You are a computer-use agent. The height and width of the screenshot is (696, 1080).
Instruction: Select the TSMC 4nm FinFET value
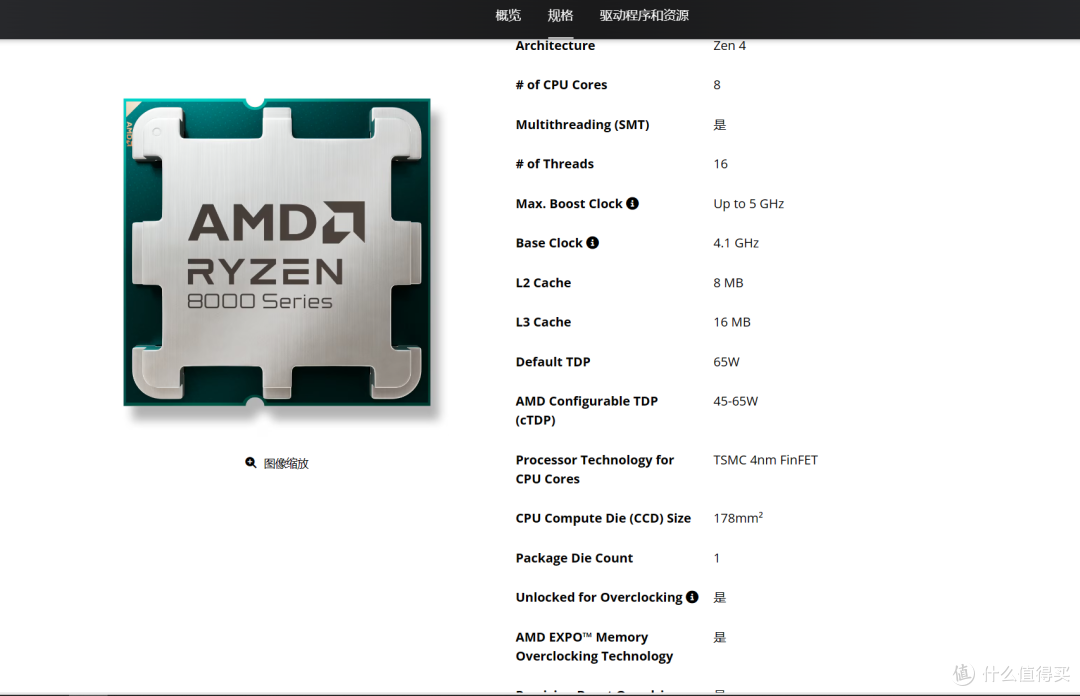pos(765,460)
